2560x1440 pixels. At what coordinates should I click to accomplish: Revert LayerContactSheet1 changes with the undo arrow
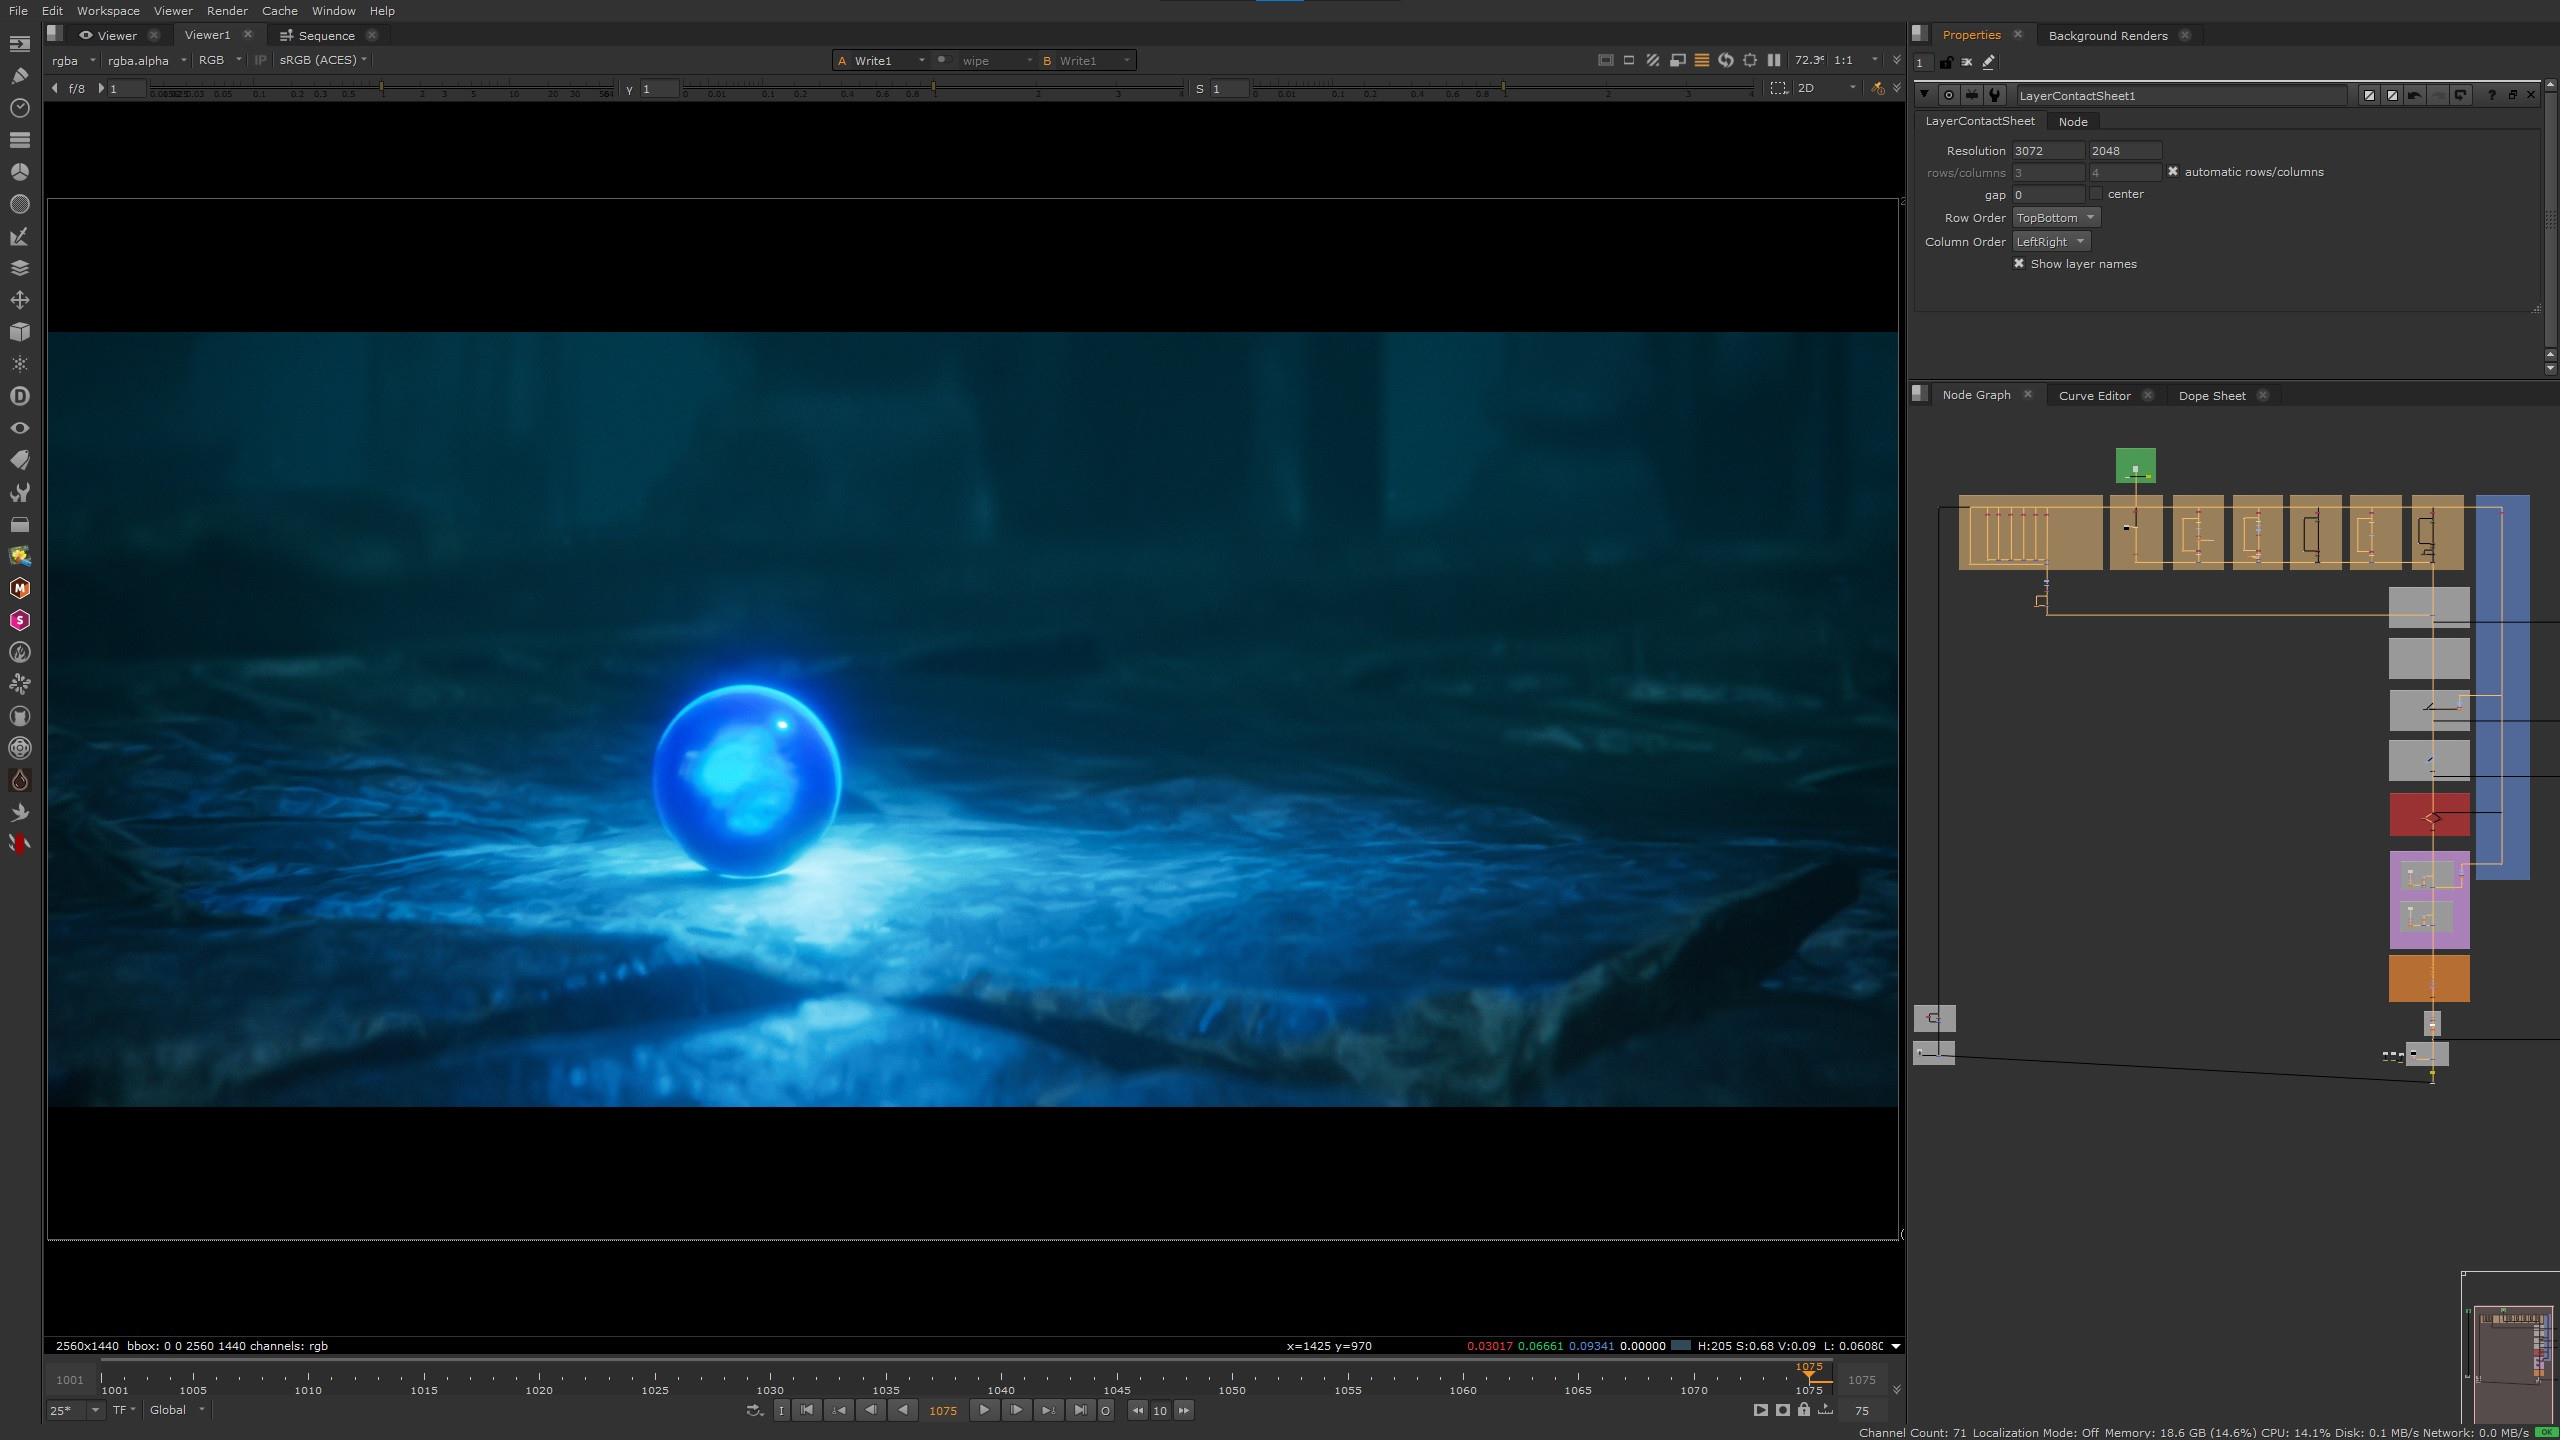pyautogui.click(x=2414, y=95)
